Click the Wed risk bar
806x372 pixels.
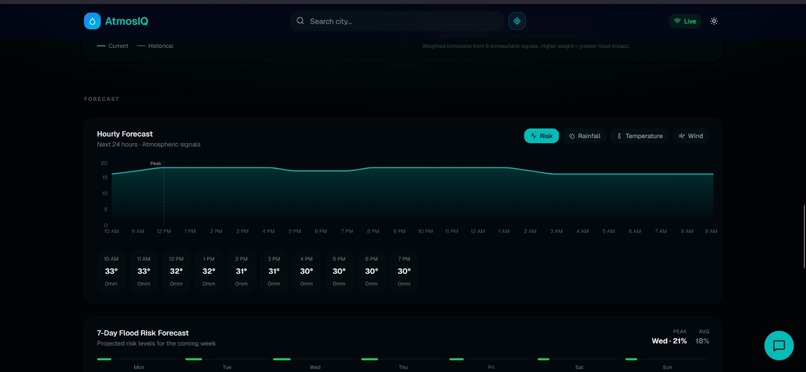(x=282, y=359)
